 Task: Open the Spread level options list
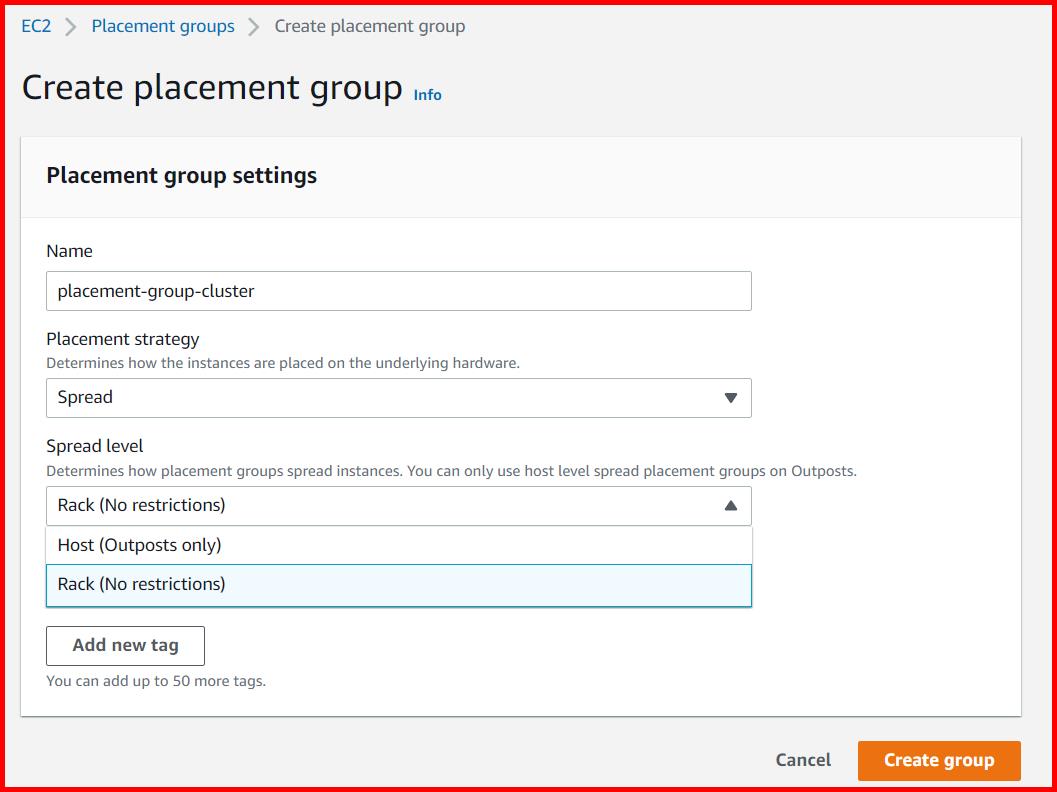398,506
